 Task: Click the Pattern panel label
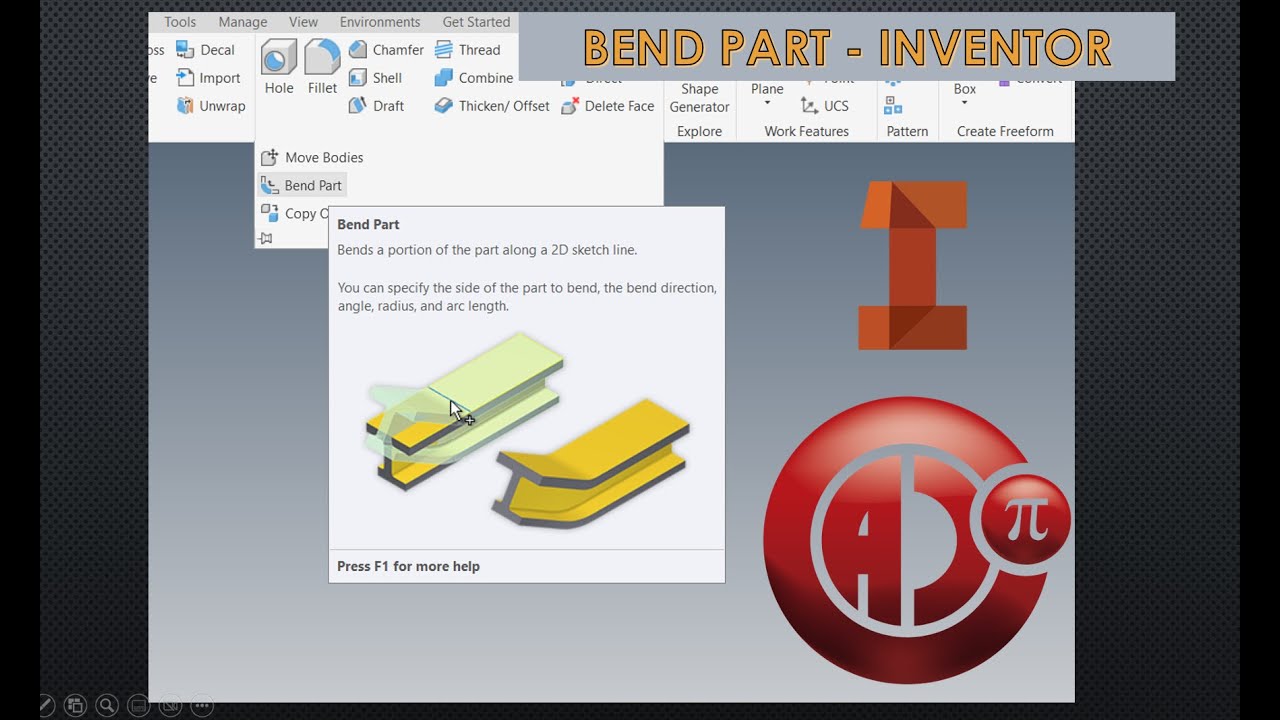pos(907,131)
